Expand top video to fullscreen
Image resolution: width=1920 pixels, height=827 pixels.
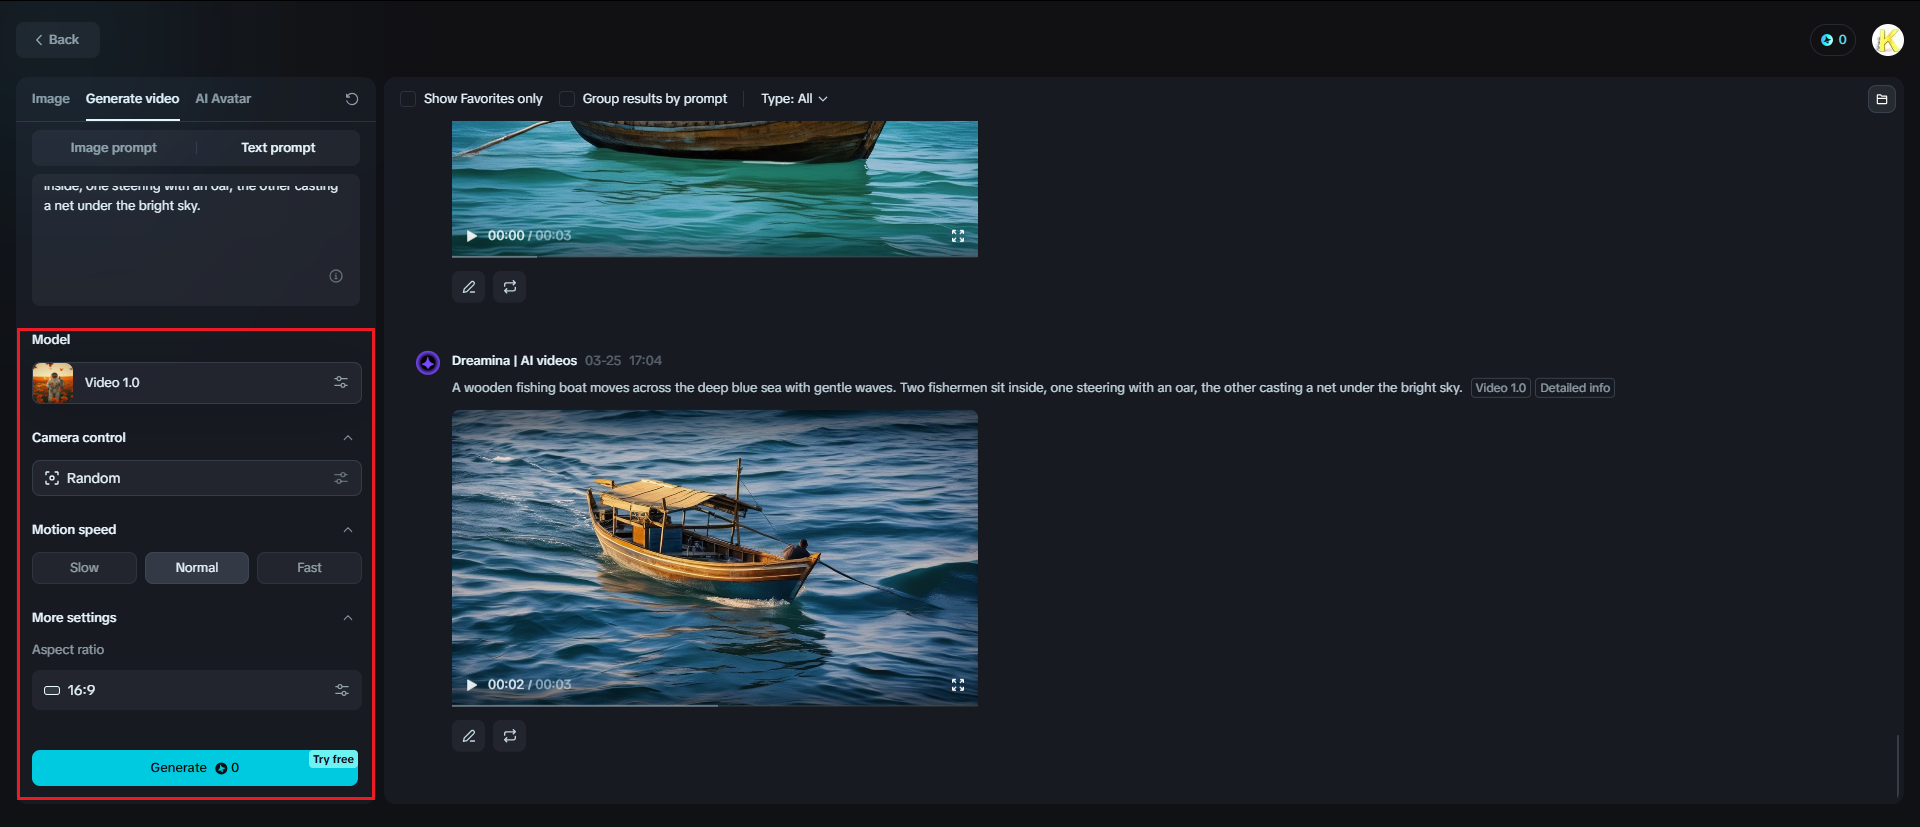[958, 236]
